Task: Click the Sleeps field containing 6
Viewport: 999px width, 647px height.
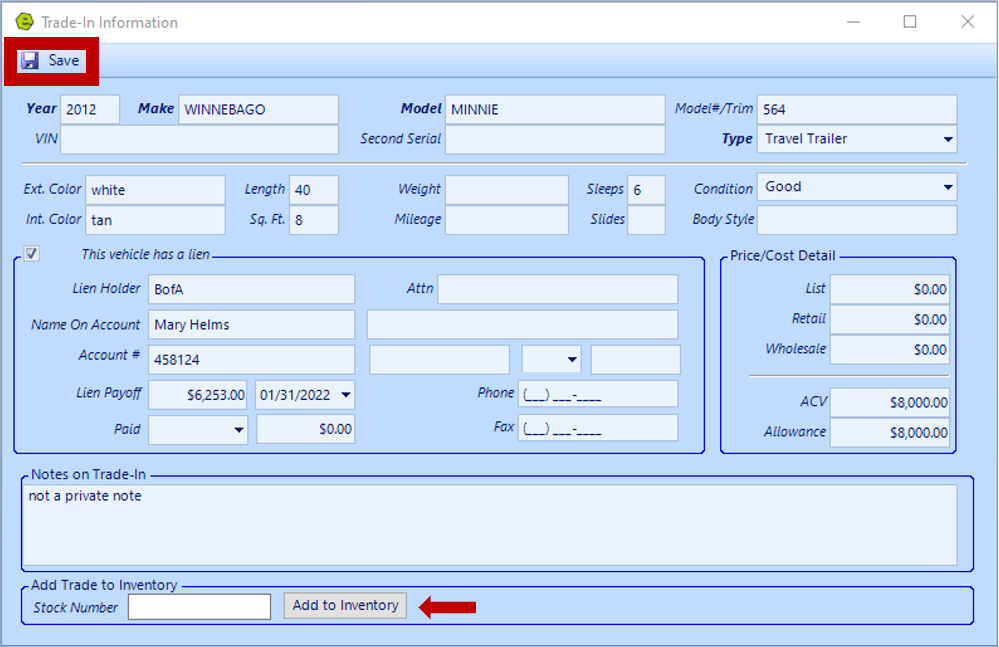Action: (646, 190)
